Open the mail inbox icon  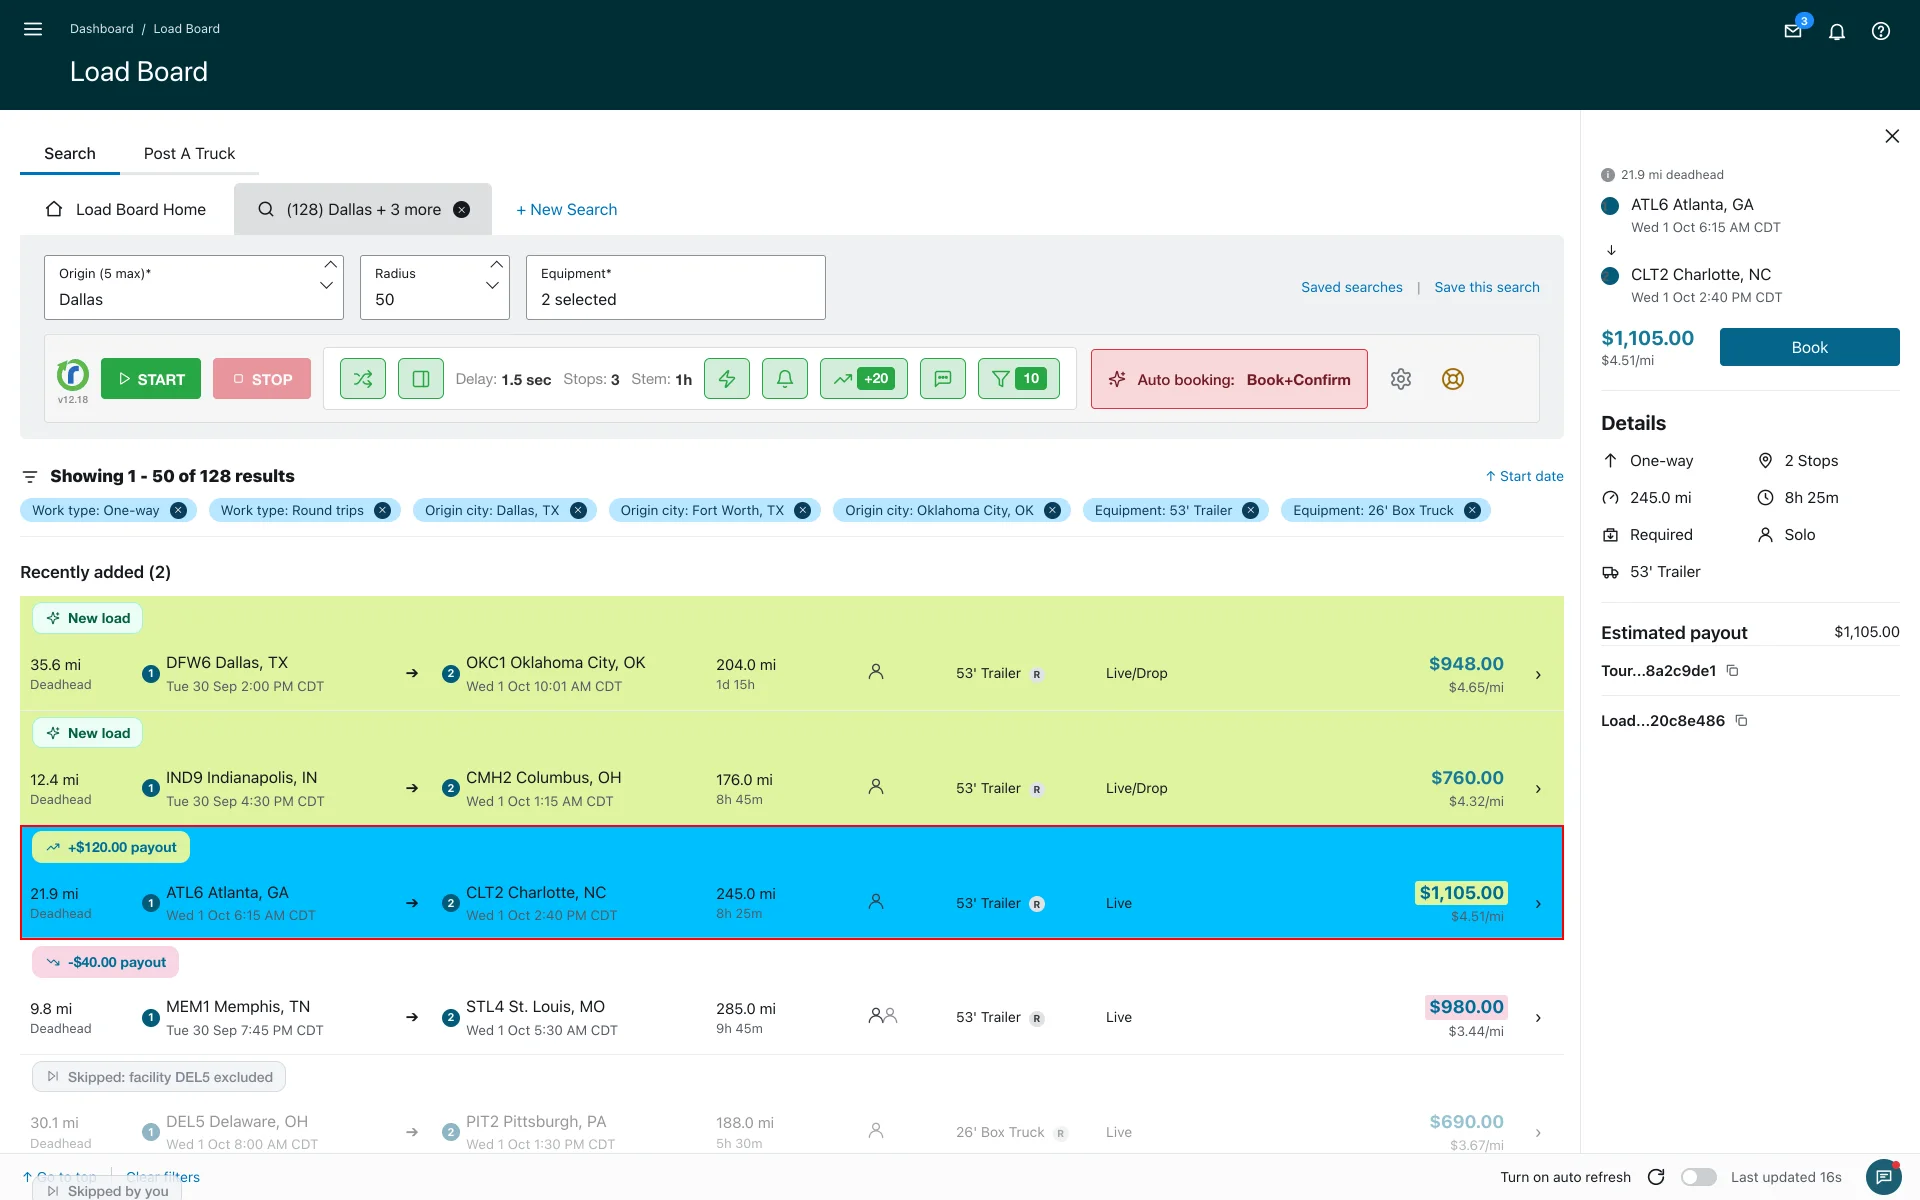pos(1793,31)
